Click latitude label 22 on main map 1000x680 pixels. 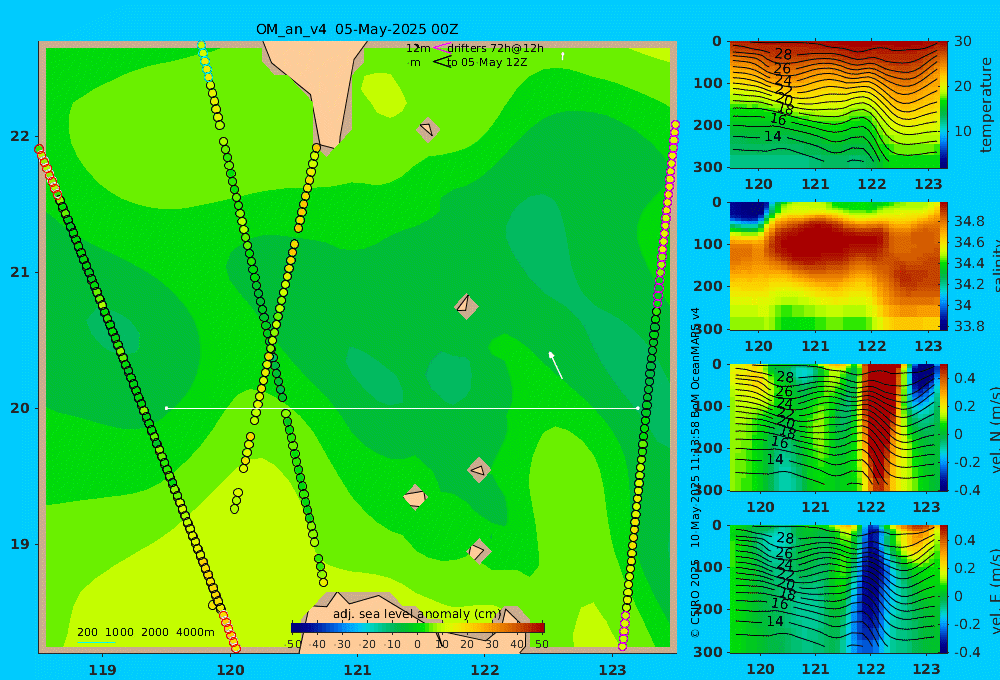pos(20,136)
